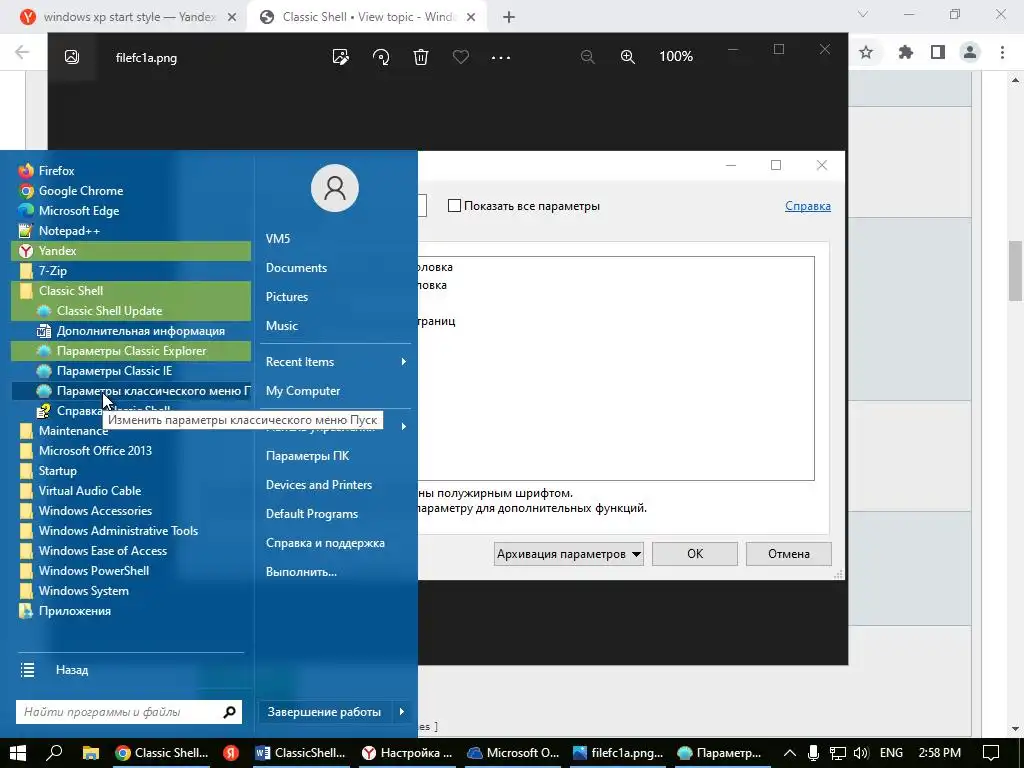Open Pictures from the start menu
The width and height of the screenshot is (1024, 768).
click(x=287, y=296)
